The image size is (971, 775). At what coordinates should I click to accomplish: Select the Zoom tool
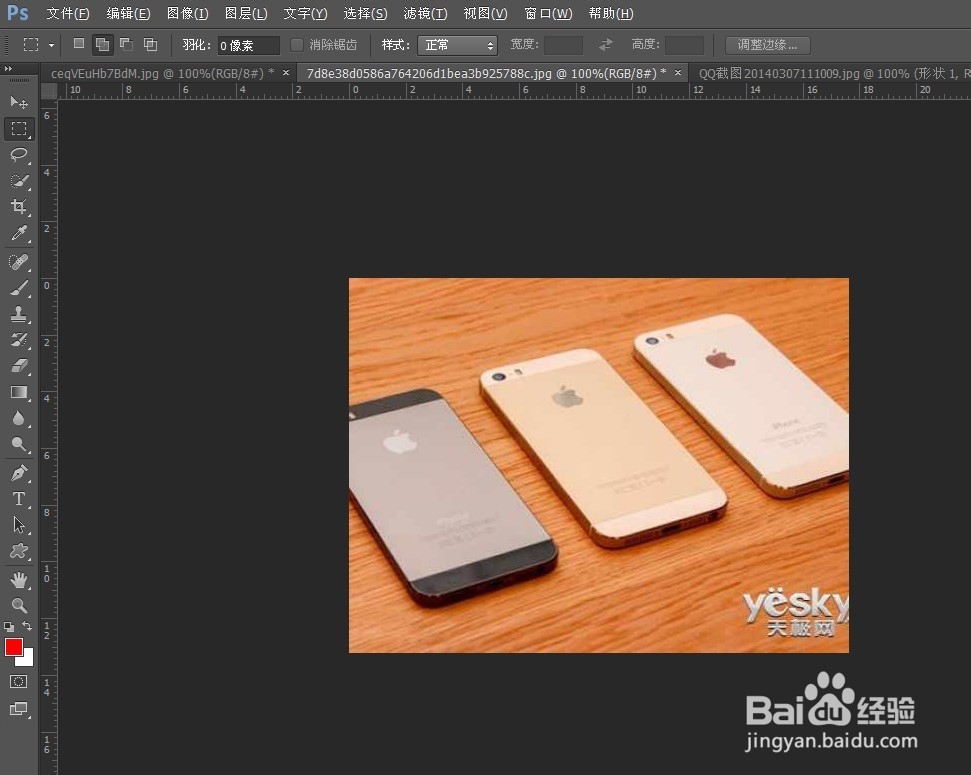pyautogui.click(x=19, y=605)
